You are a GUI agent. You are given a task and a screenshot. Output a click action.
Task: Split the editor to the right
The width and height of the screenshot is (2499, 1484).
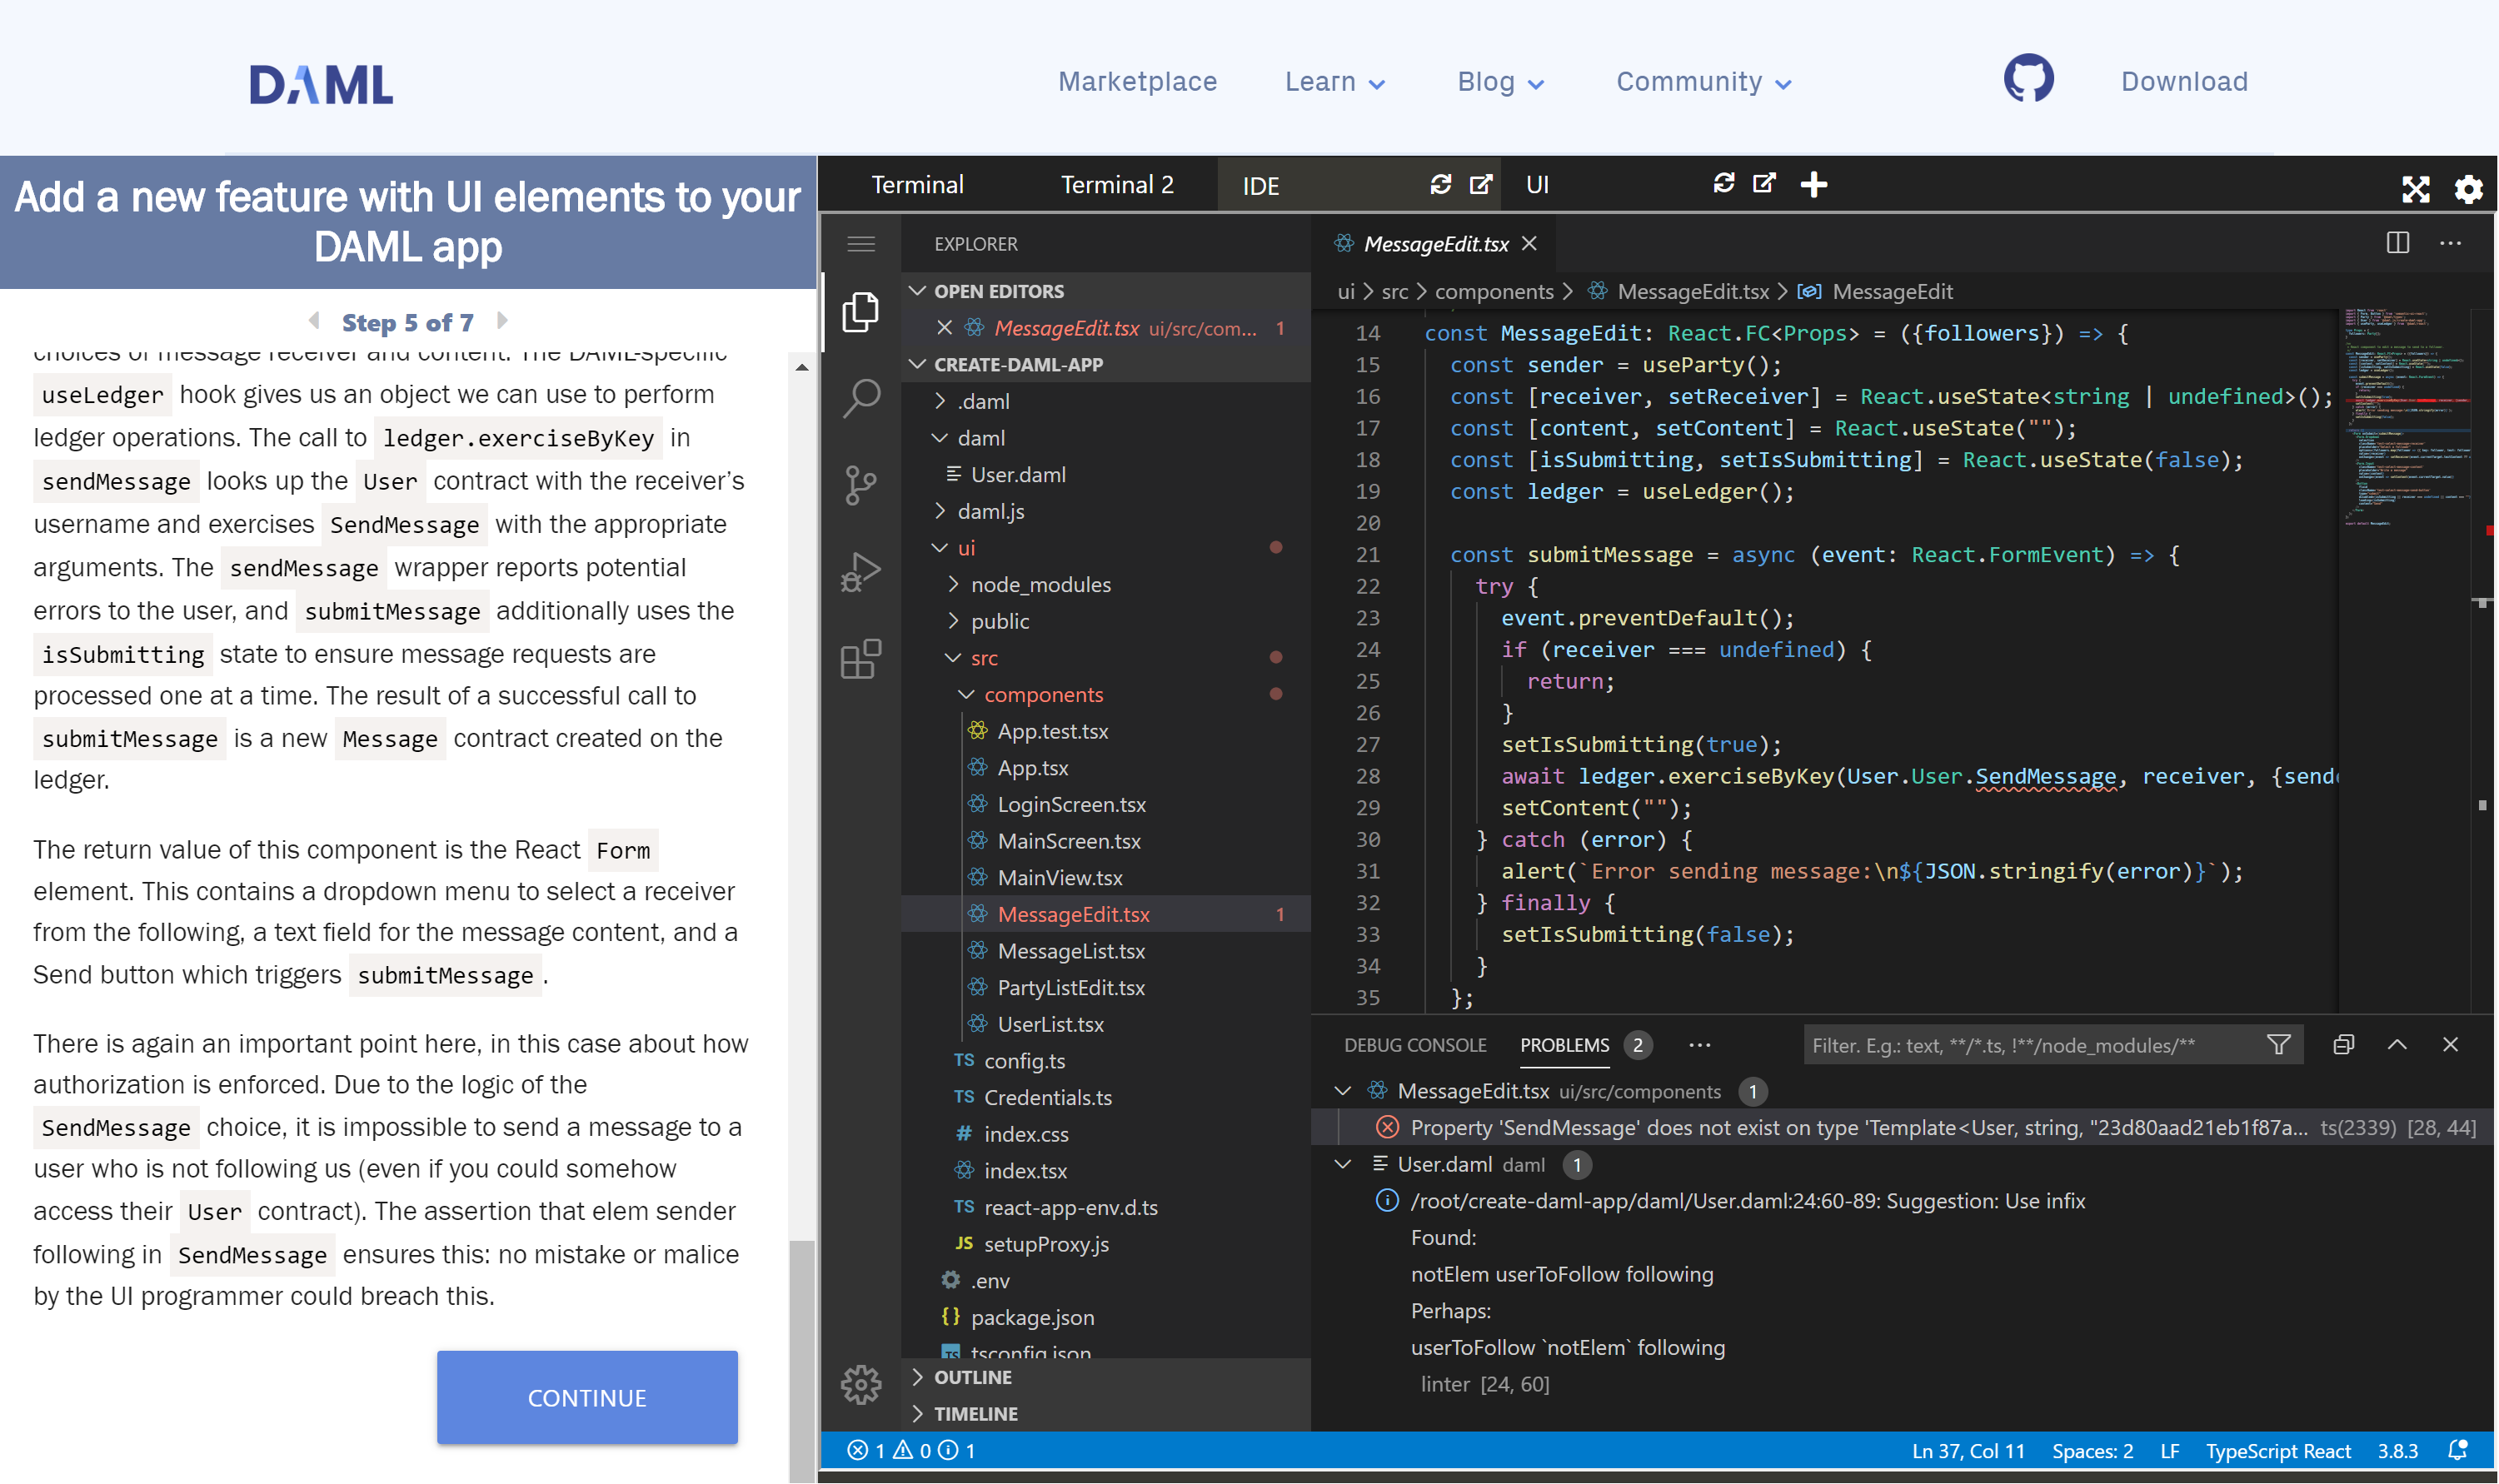click(2397, 243)
